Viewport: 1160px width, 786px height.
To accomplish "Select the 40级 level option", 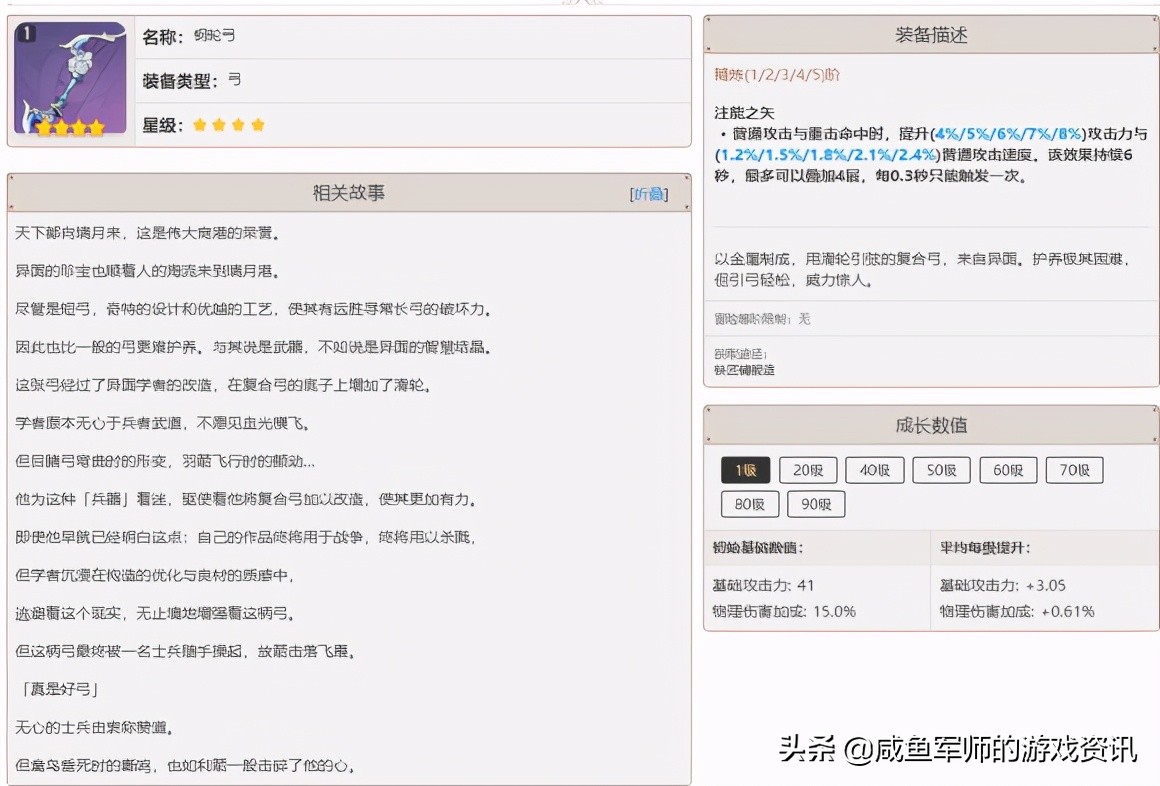I will point(874,469).
